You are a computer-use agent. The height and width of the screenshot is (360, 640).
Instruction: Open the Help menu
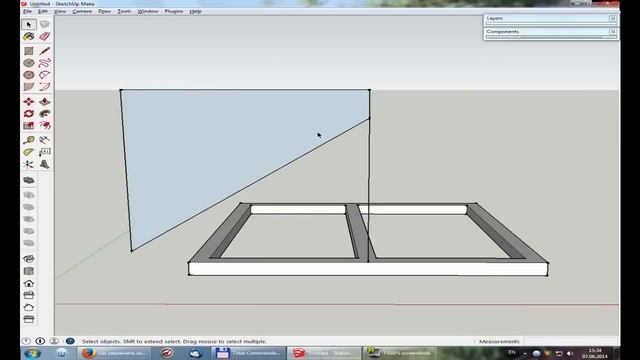point(196,11)
